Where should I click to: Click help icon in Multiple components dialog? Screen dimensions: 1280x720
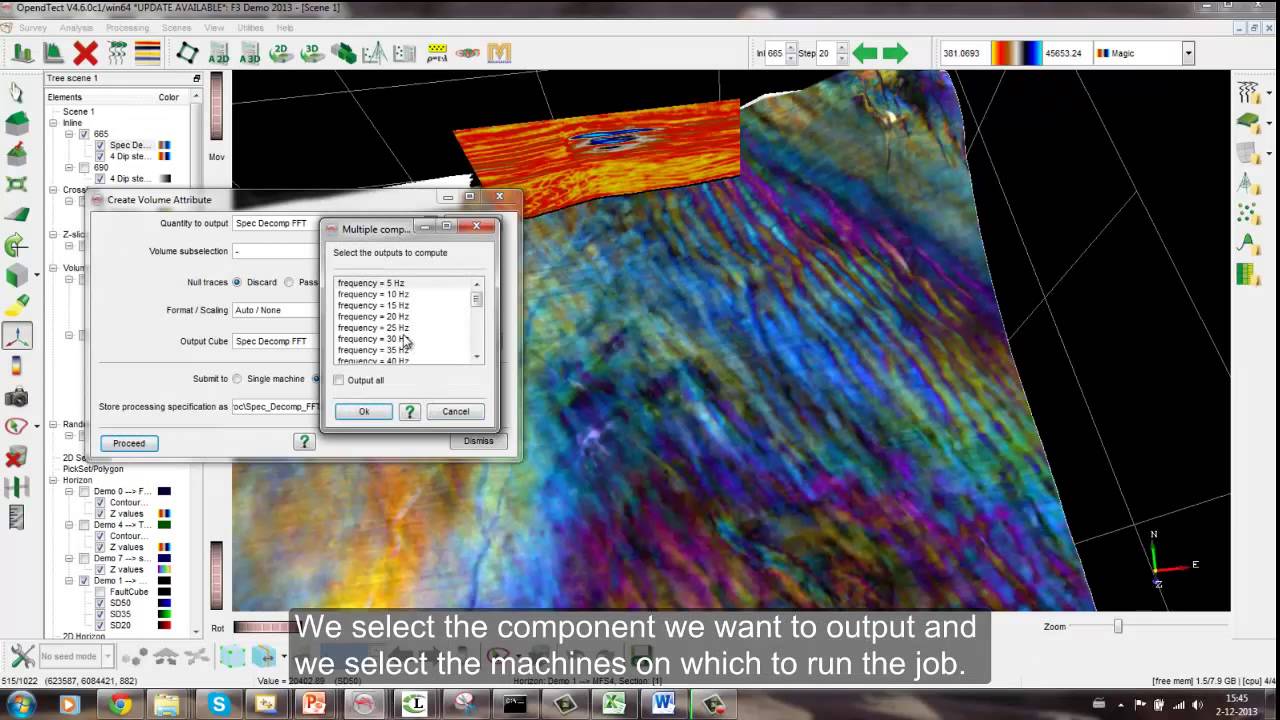[x=409, y=412]
